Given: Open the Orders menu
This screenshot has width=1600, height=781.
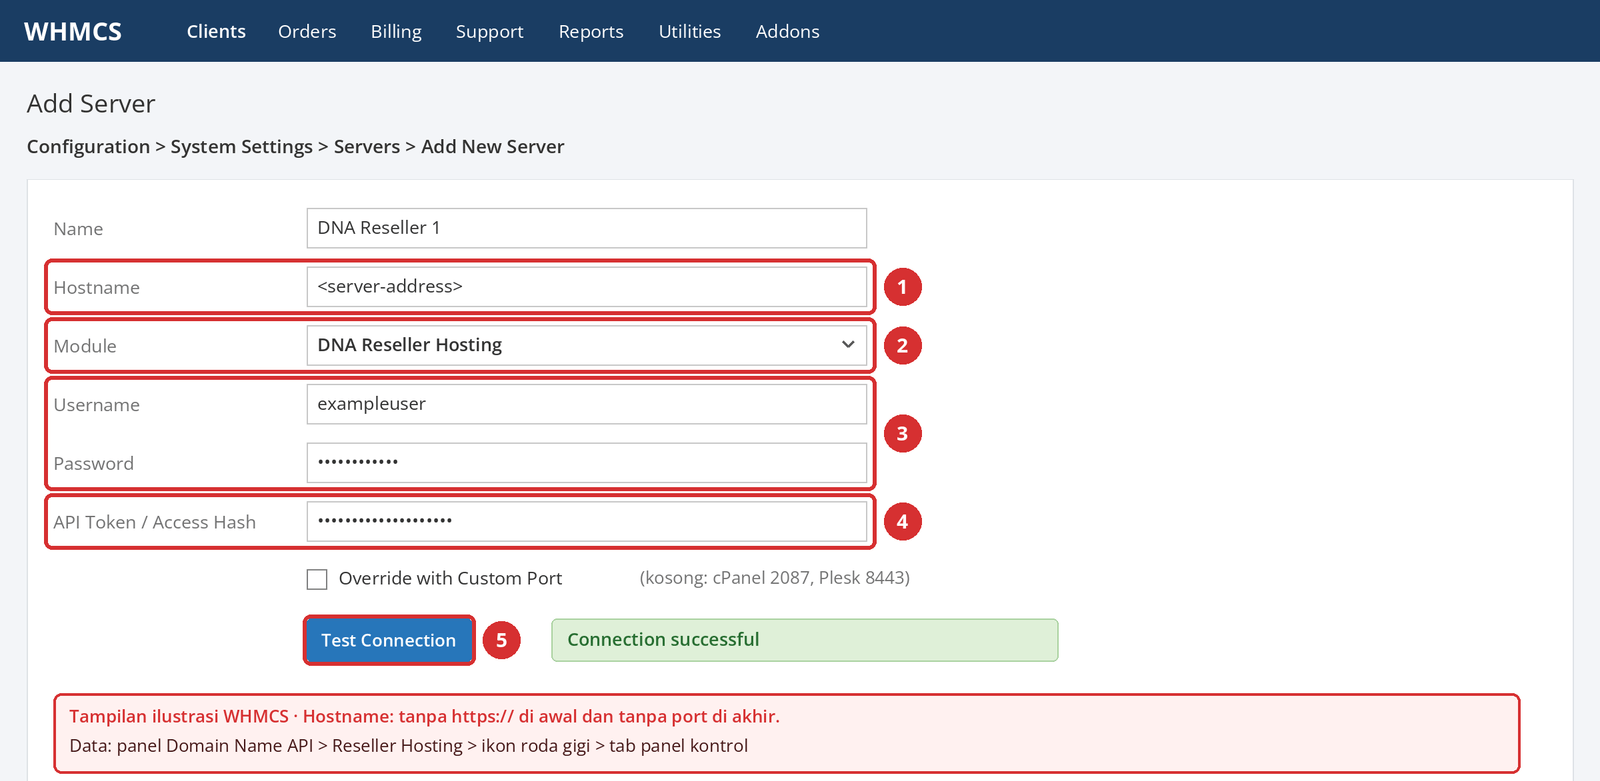Looking at the screenshot, I should pos(307,31).
